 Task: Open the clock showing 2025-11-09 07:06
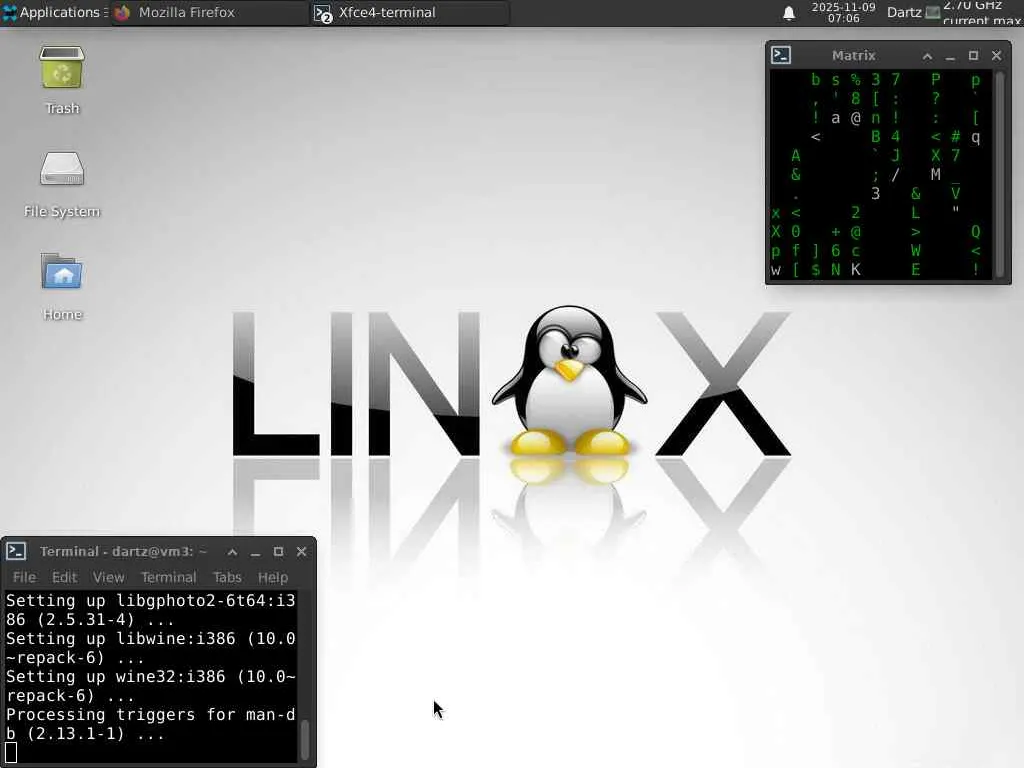click(843, 12)
